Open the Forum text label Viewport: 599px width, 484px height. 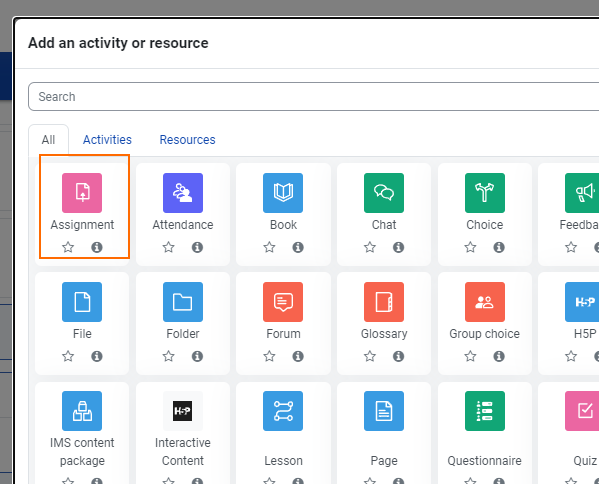(283, 334)
